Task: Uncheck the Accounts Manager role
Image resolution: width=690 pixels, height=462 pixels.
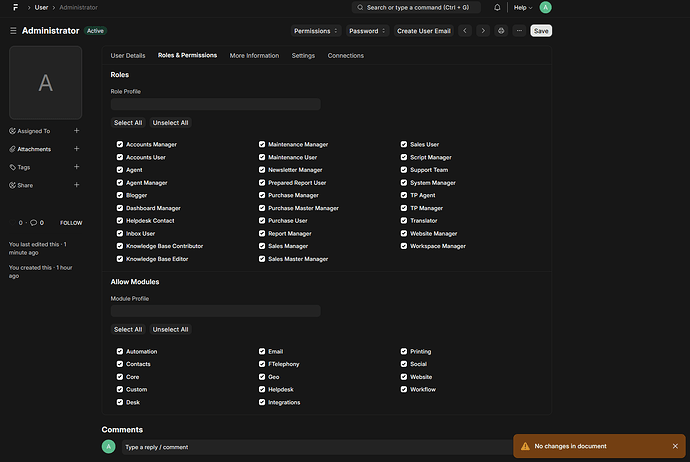Action: (x=120, y=145)
